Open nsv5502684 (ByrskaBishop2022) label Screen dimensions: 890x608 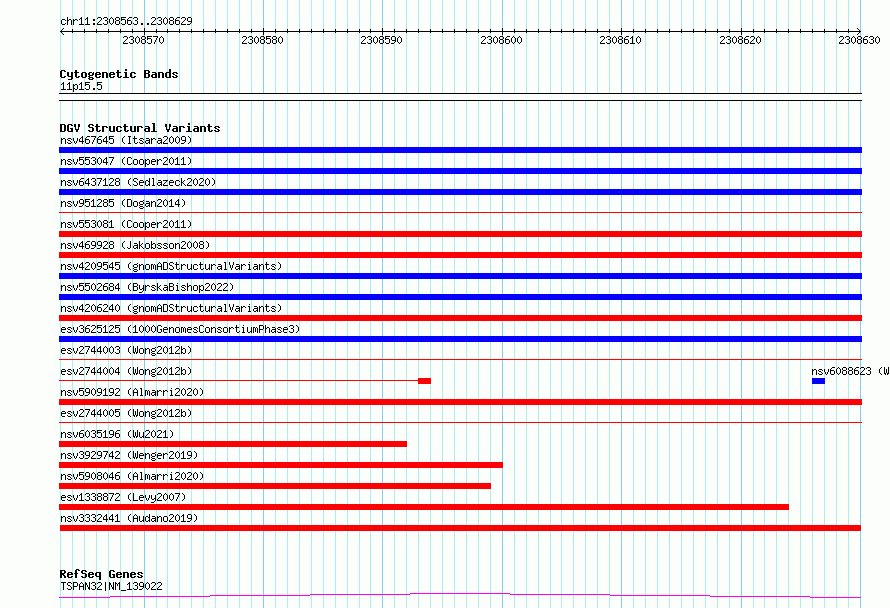[x=147, y=287]
